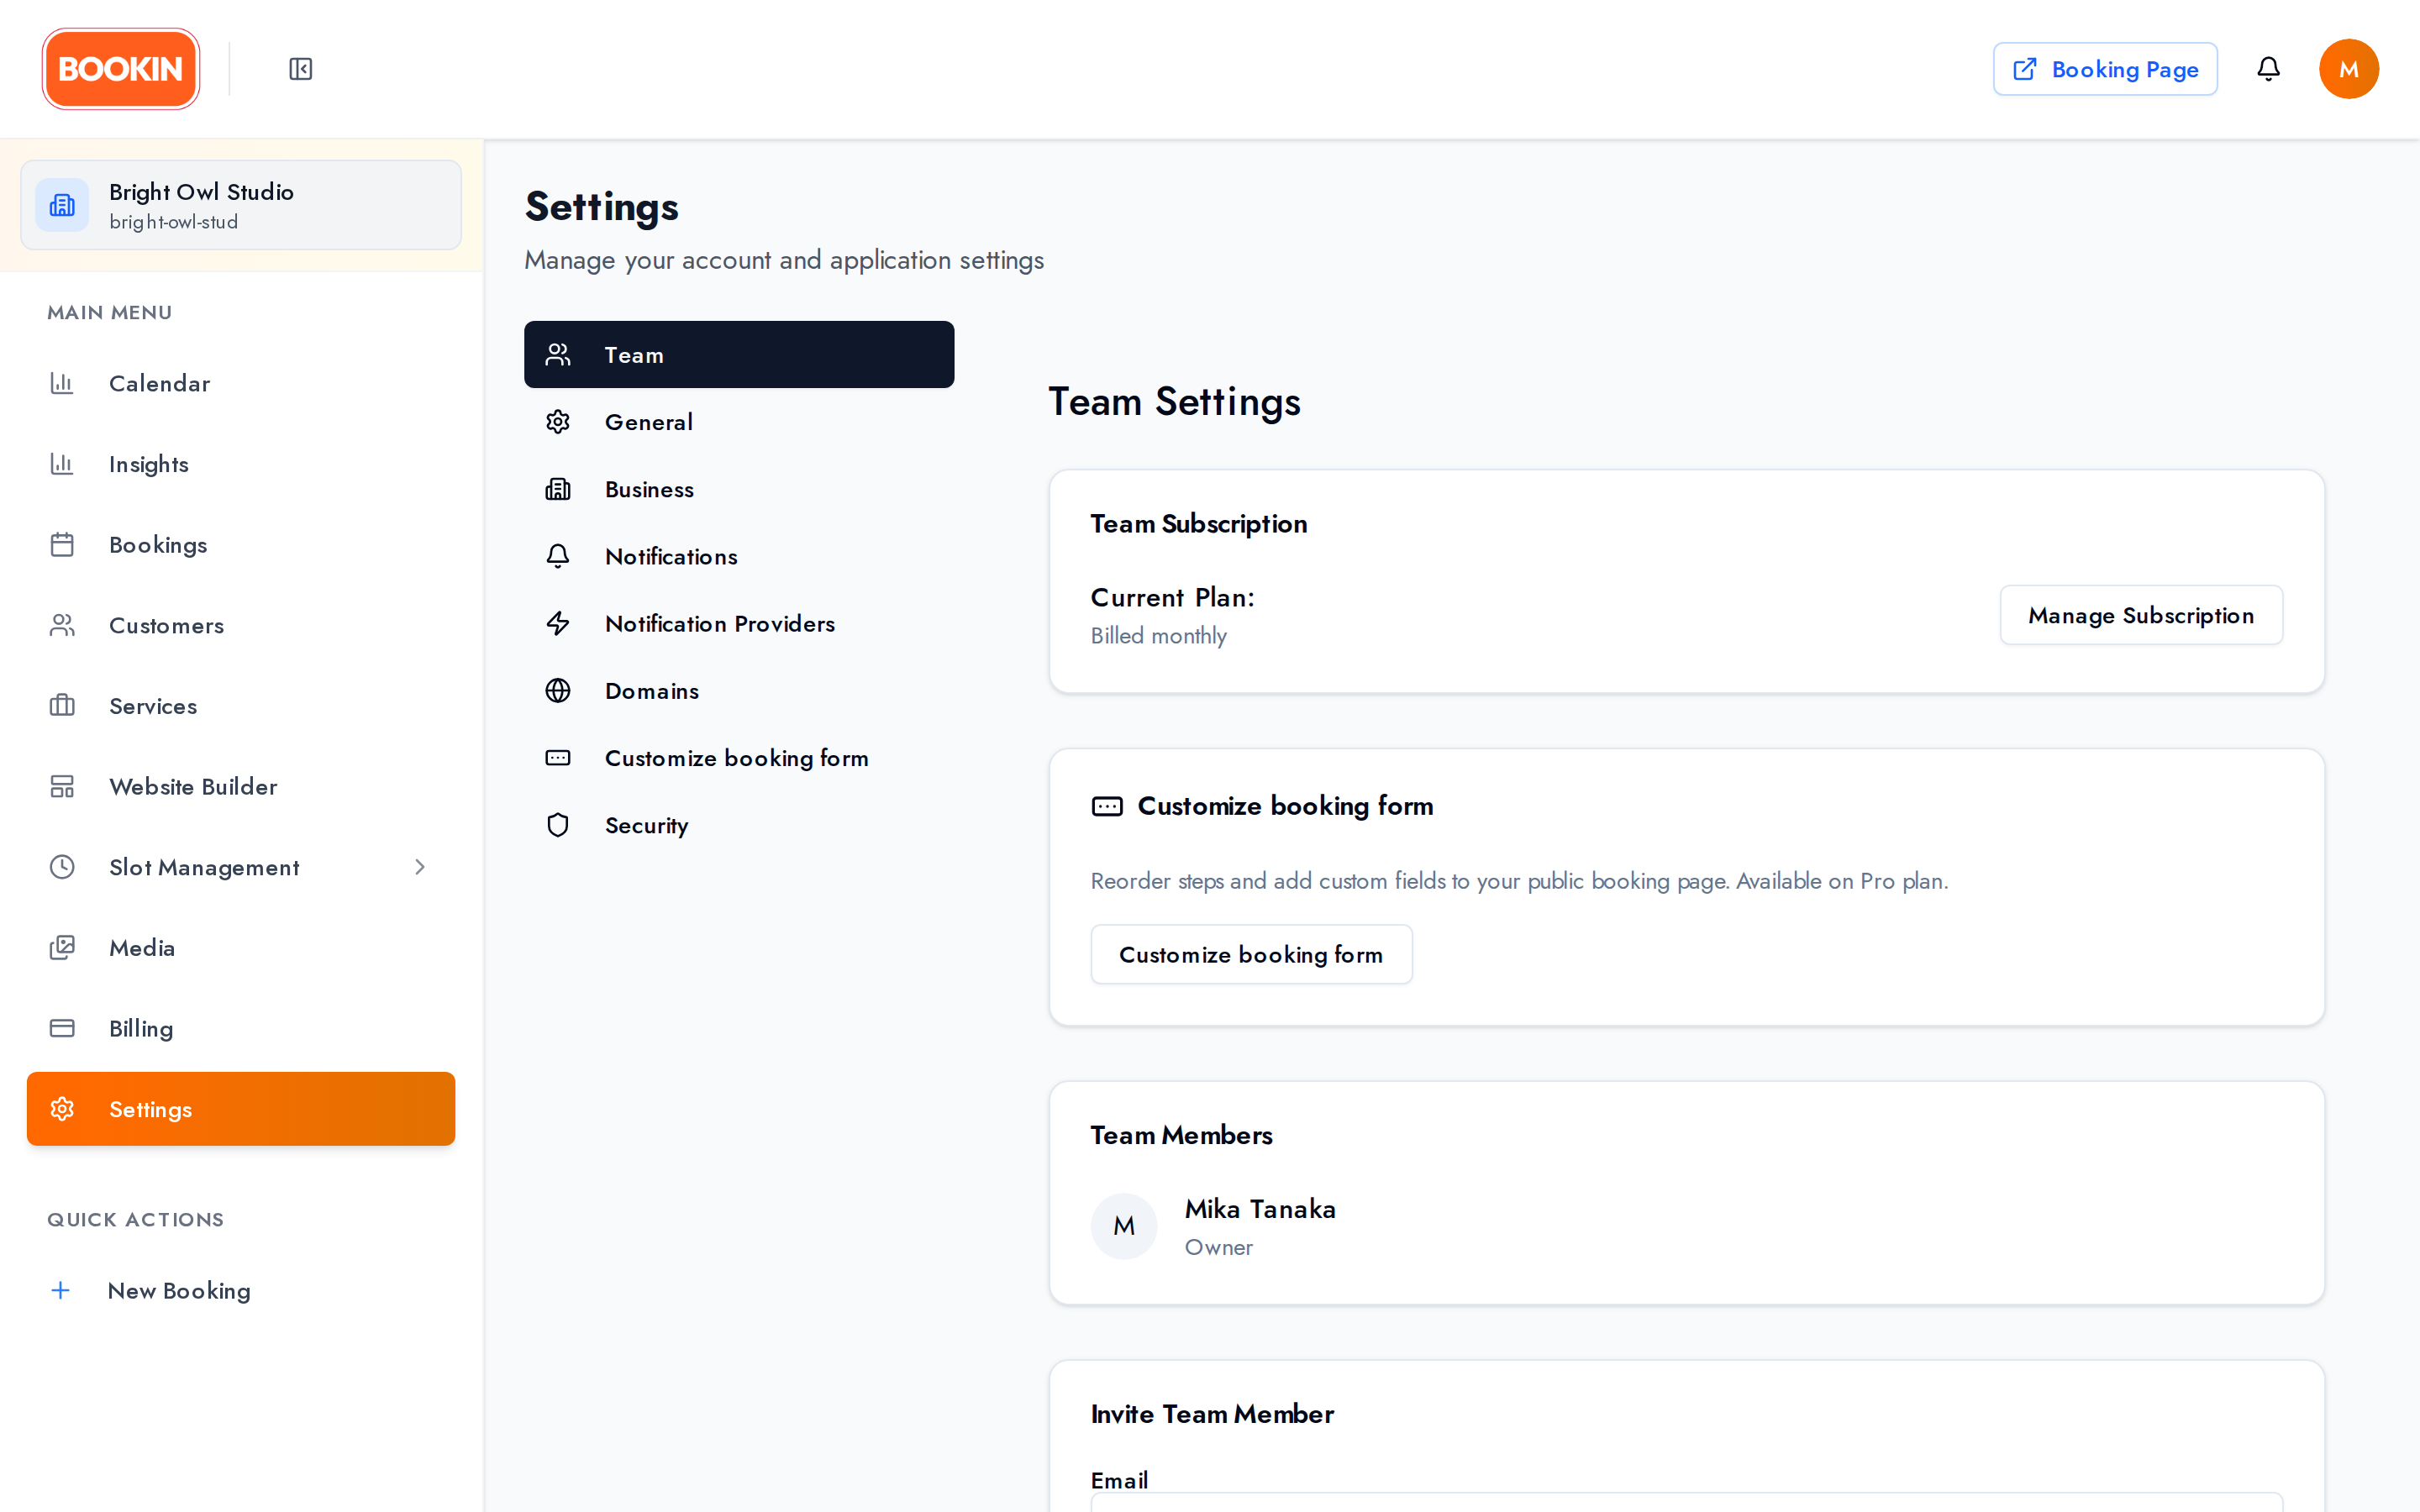Open the Booking Page link
Viewport: 2420px width, 1512px height.
[2105, 69]
